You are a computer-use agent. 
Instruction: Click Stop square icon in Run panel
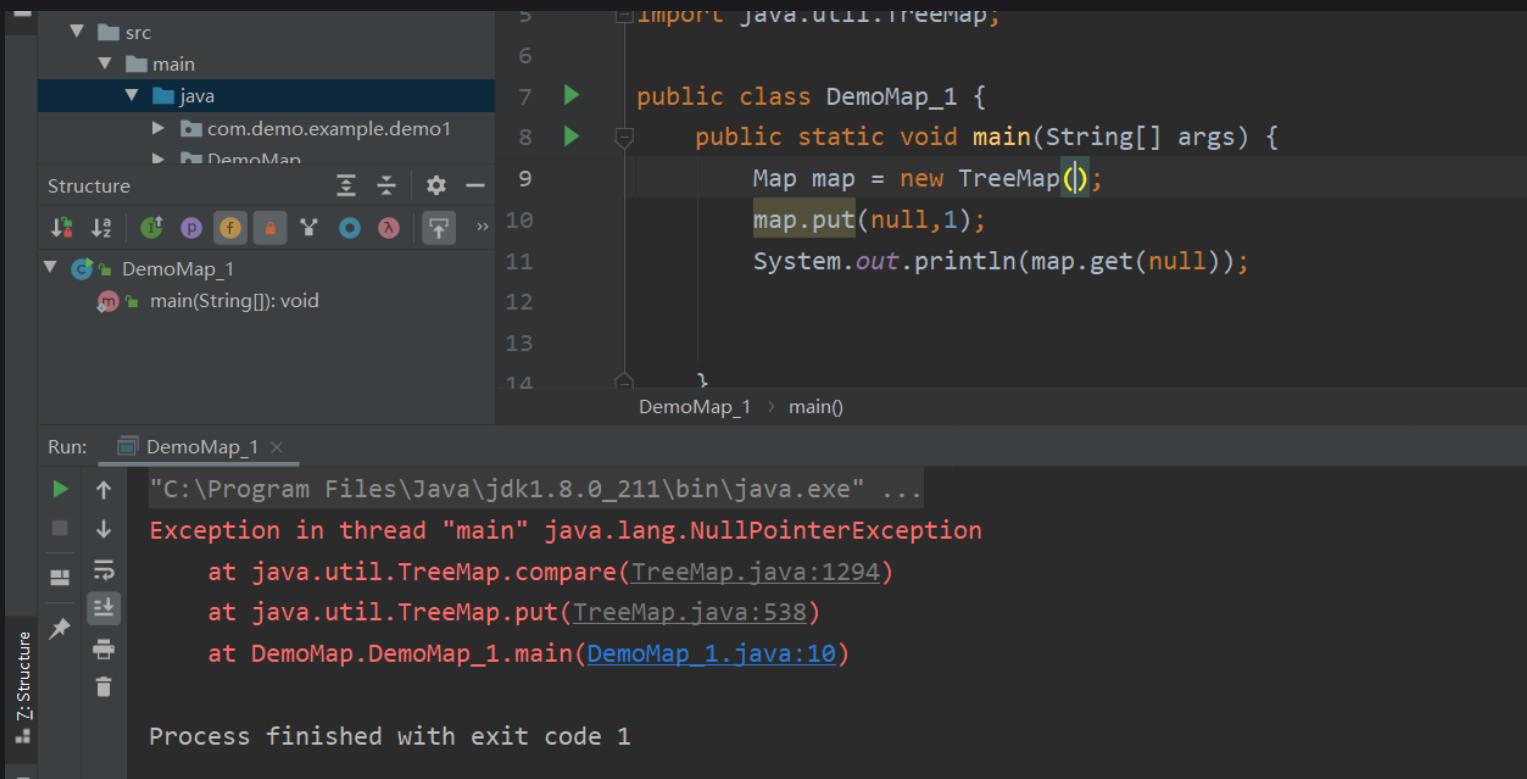tap(60, 527)
